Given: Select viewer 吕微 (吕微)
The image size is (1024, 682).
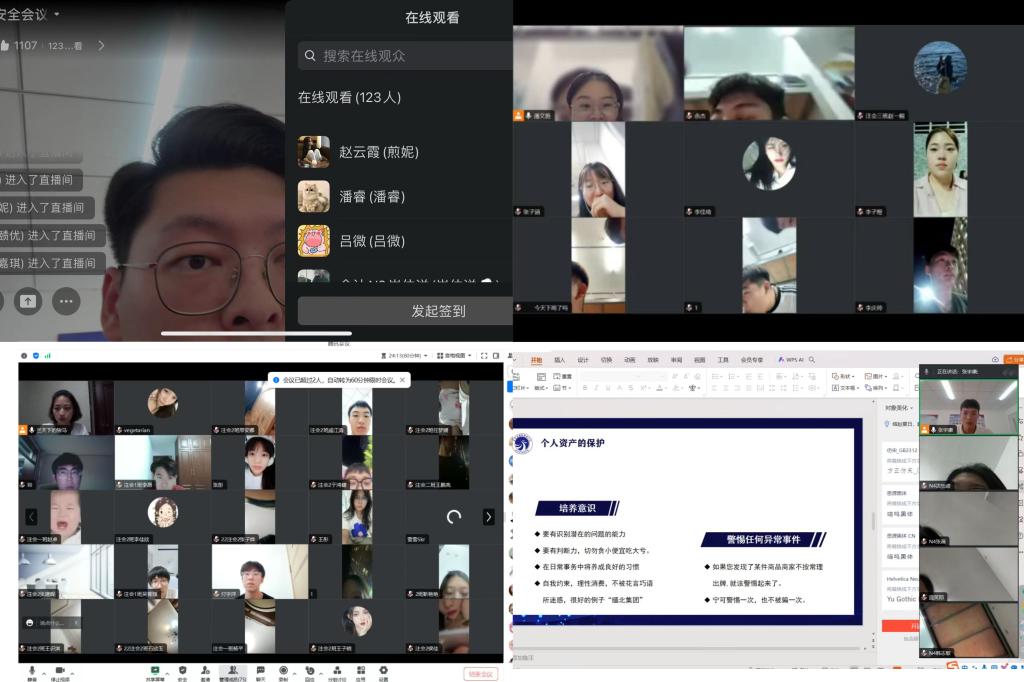Looking at the screenshot, I should click(x=405, y=241).
